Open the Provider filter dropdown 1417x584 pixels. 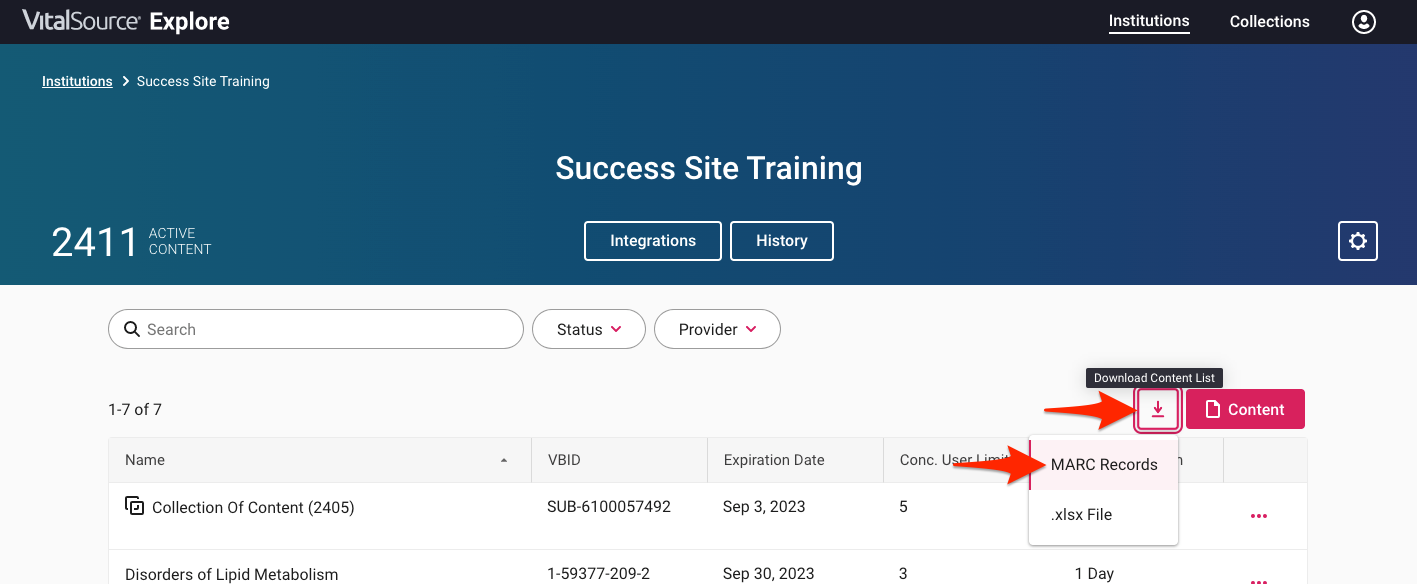pos(717,328)
